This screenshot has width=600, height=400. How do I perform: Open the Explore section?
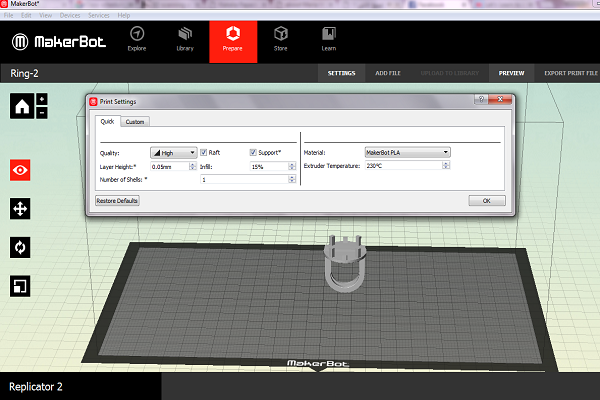tap(137, 39)
